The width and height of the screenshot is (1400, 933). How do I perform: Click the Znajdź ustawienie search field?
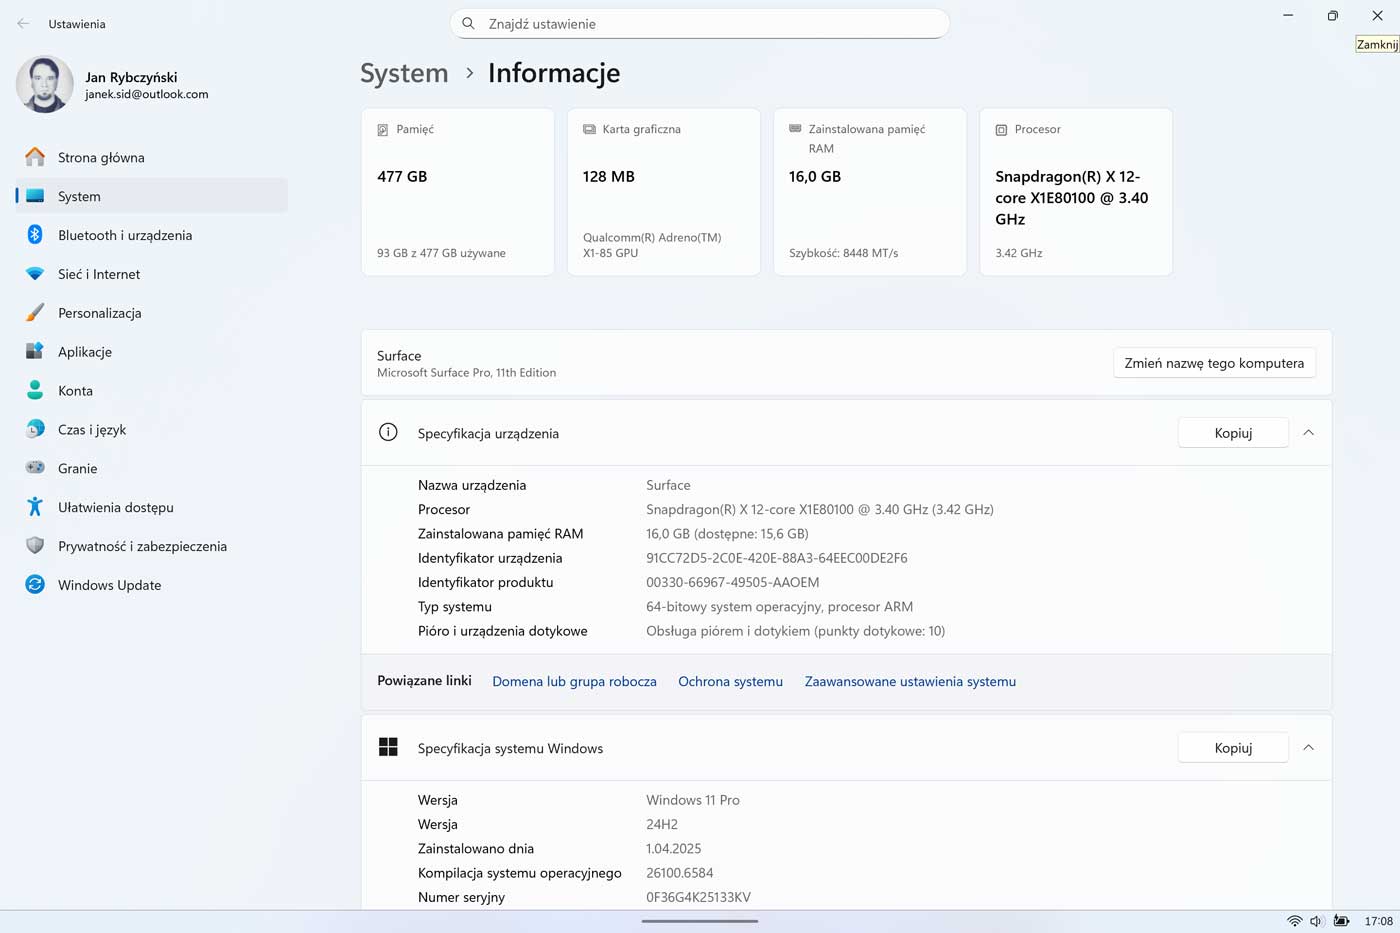(700, 24)
